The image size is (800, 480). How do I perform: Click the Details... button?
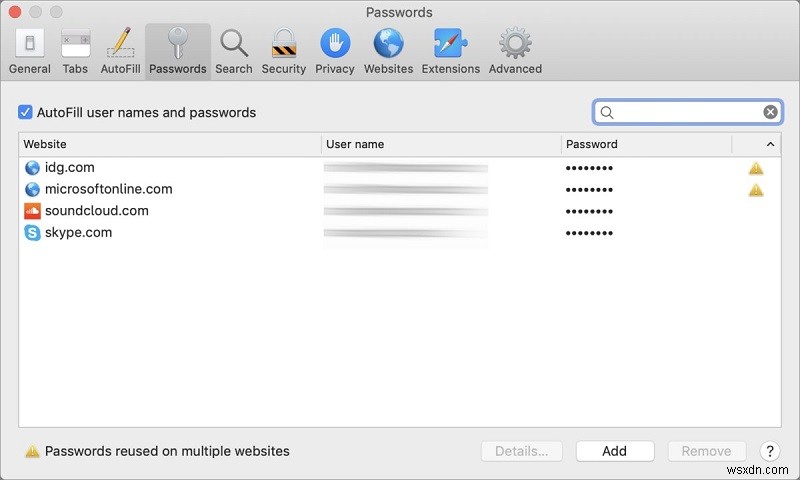point(521,451)
